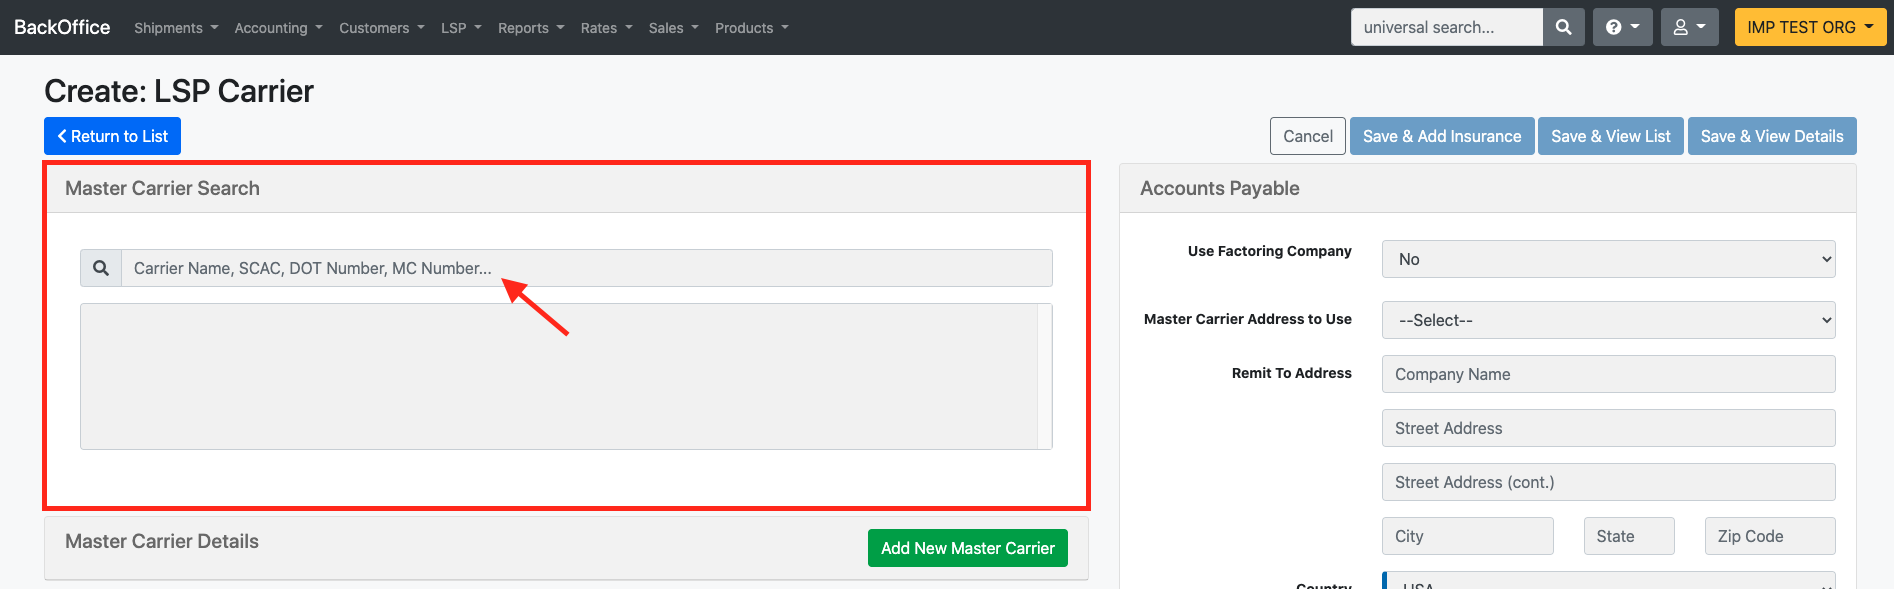Focus the Master Carrier search field
The image size is (1894, 589).
click(x=586, y=268)
